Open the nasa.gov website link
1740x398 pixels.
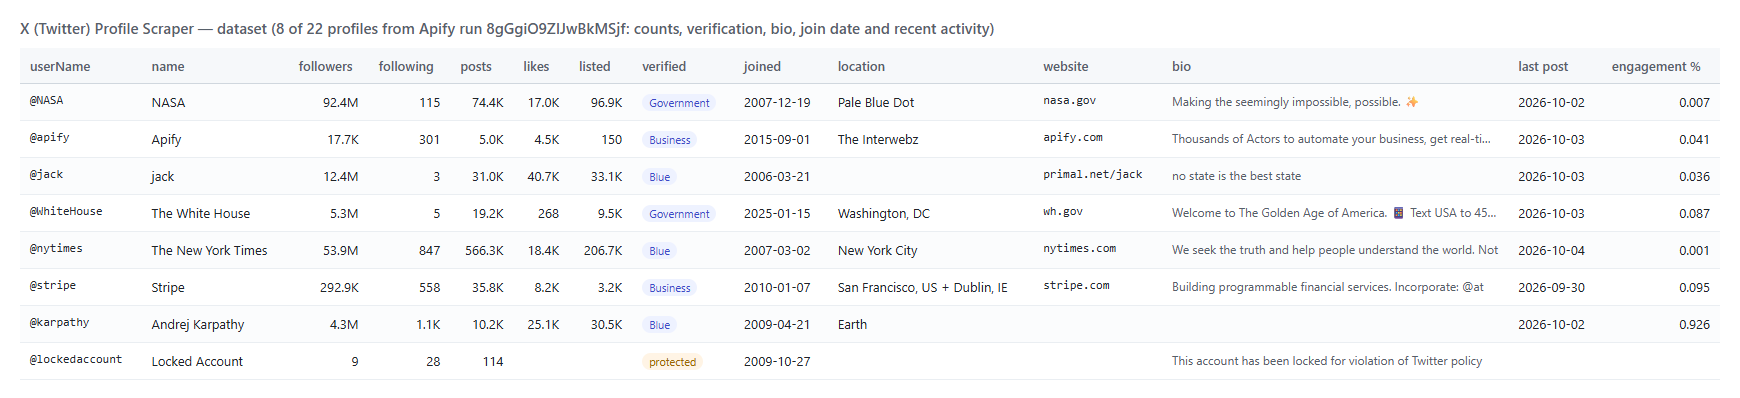point(1069,101)
